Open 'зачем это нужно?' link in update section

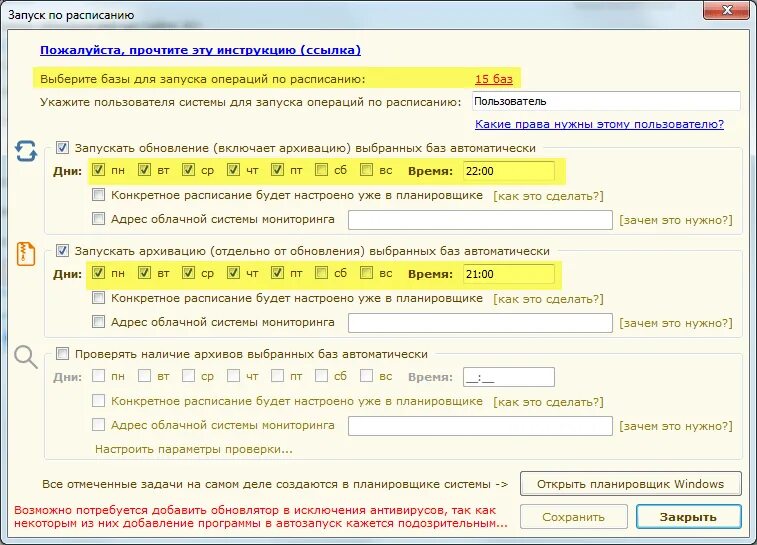pyautogui.click(x=675, y=220)
